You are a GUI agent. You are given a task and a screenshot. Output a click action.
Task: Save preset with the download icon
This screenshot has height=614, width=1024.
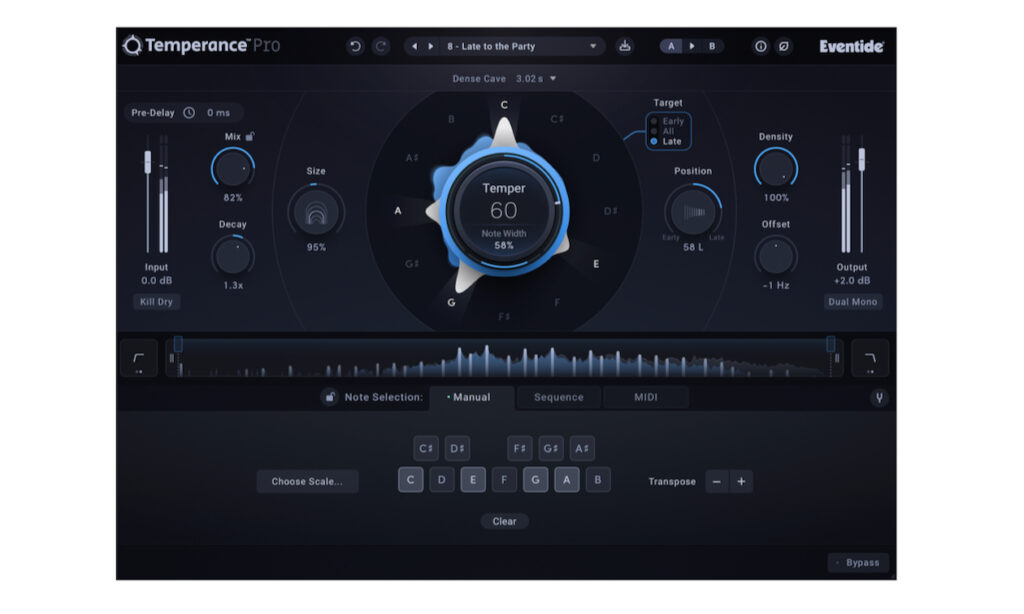click(625, 46)
